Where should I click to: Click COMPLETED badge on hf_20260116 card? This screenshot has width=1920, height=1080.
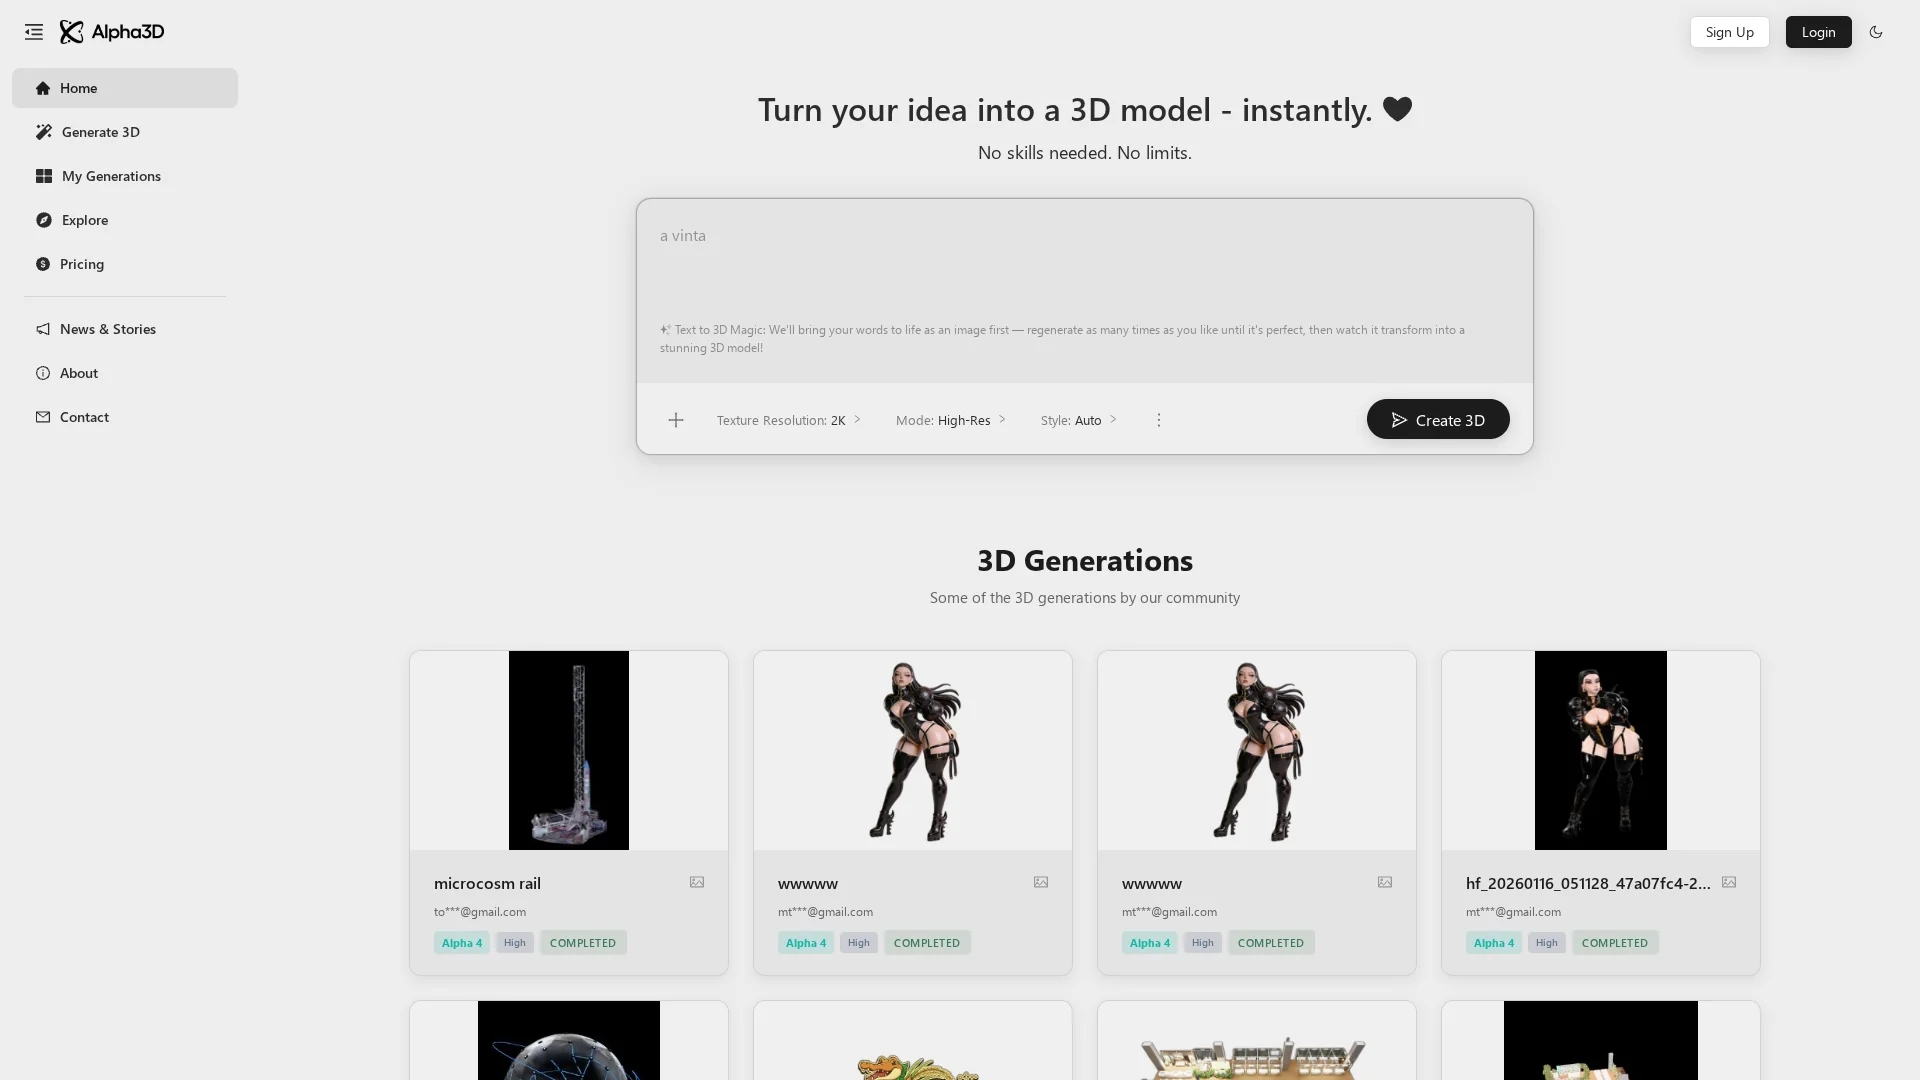(1615, 942)
